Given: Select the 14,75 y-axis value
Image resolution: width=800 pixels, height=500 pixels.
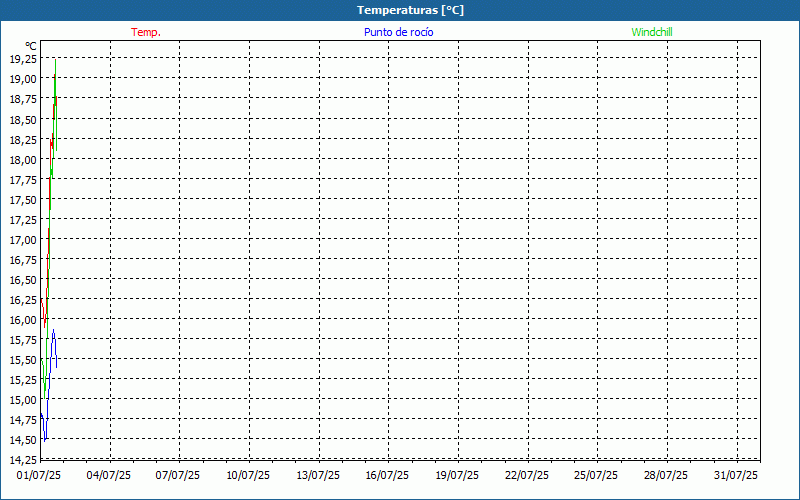Looking at the screenshot, I should coord(23,420).
